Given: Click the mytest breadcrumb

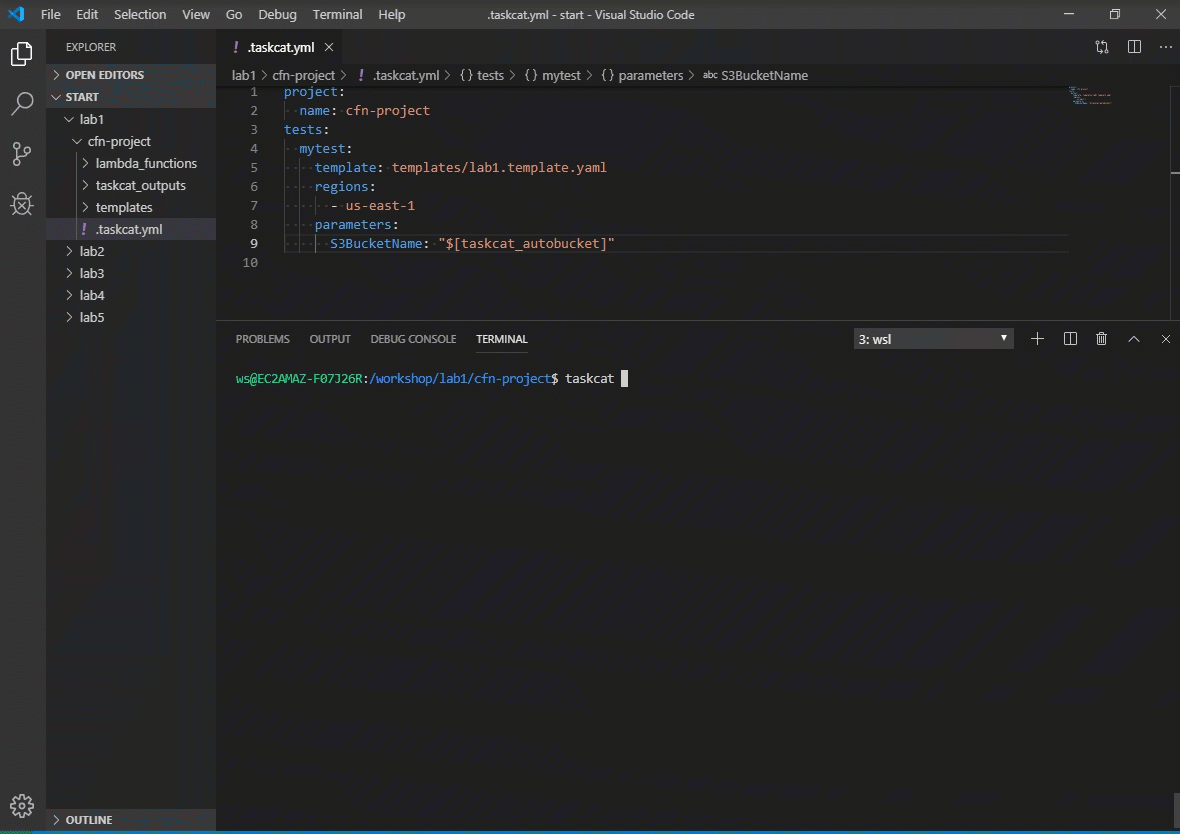Looking at the screenshot, I should point(552,75).
